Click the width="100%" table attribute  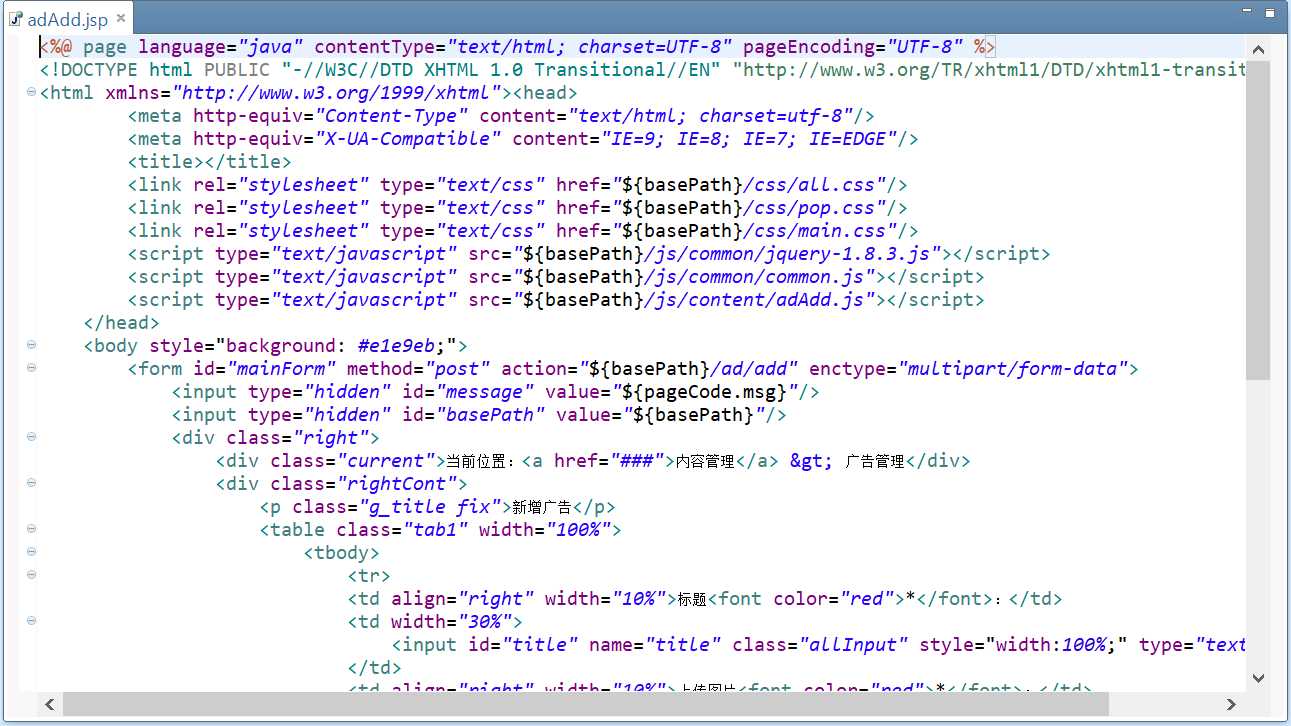pyautogui.click(x=545, y=530)
